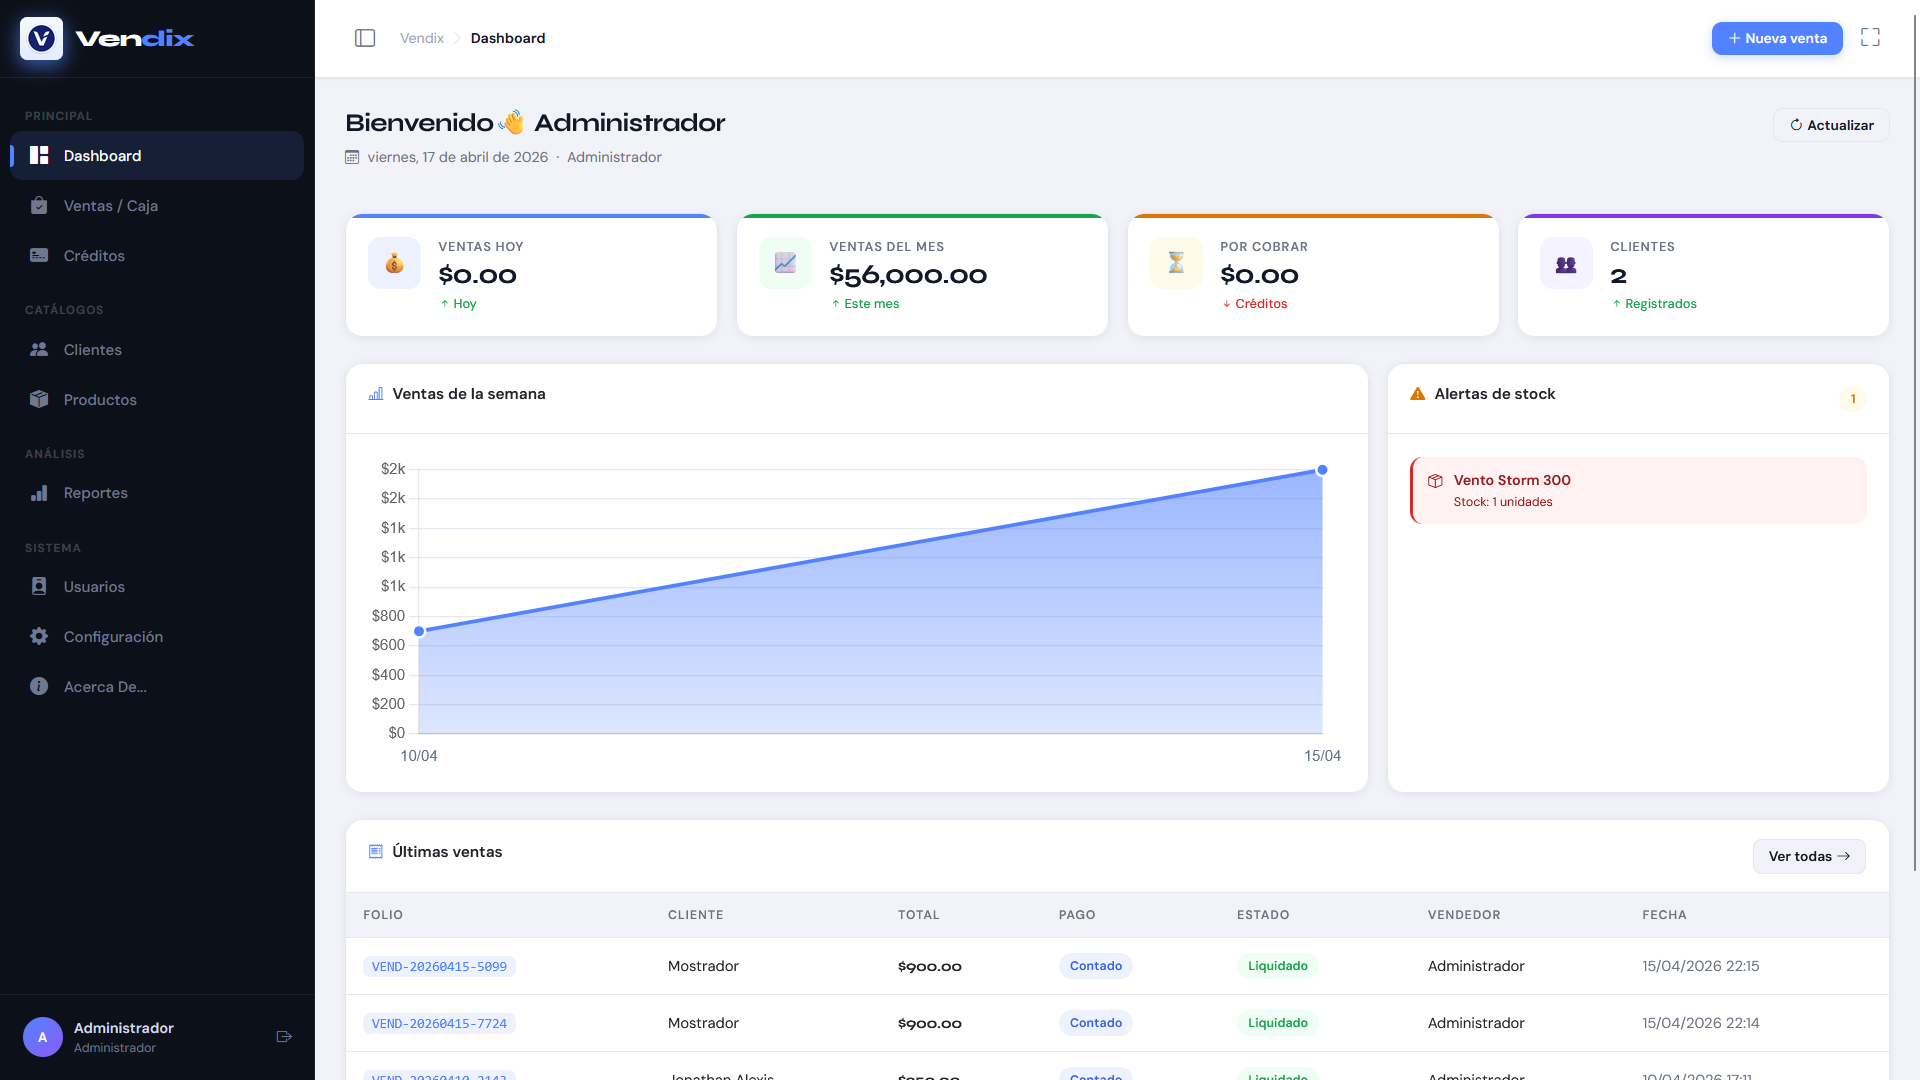The height and width of the screenshot is (1080, 1920).
Task: Click Ver todas sales link
Action: [1808, 856]
